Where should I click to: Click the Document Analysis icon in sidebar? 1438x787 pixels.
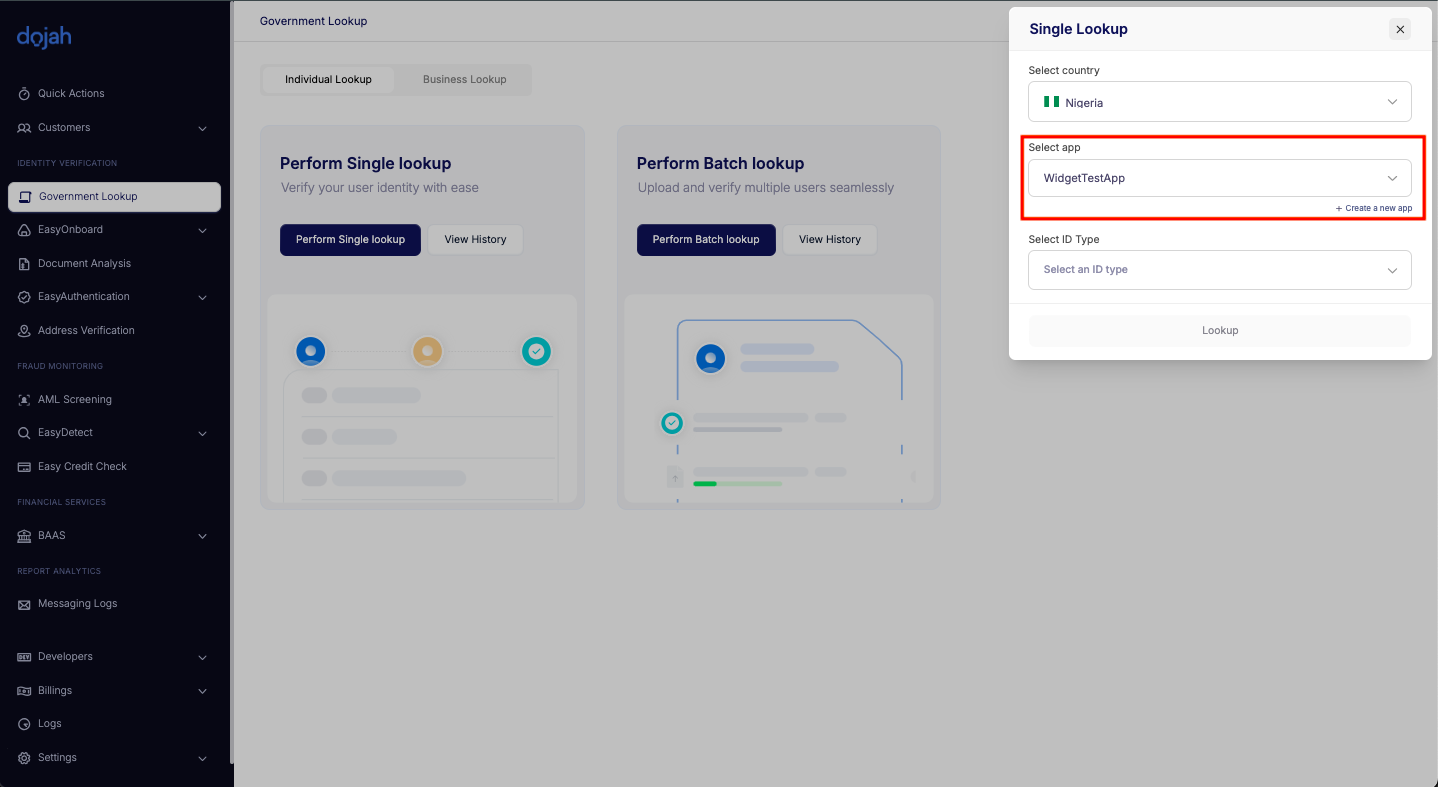(x=24, y=264)
